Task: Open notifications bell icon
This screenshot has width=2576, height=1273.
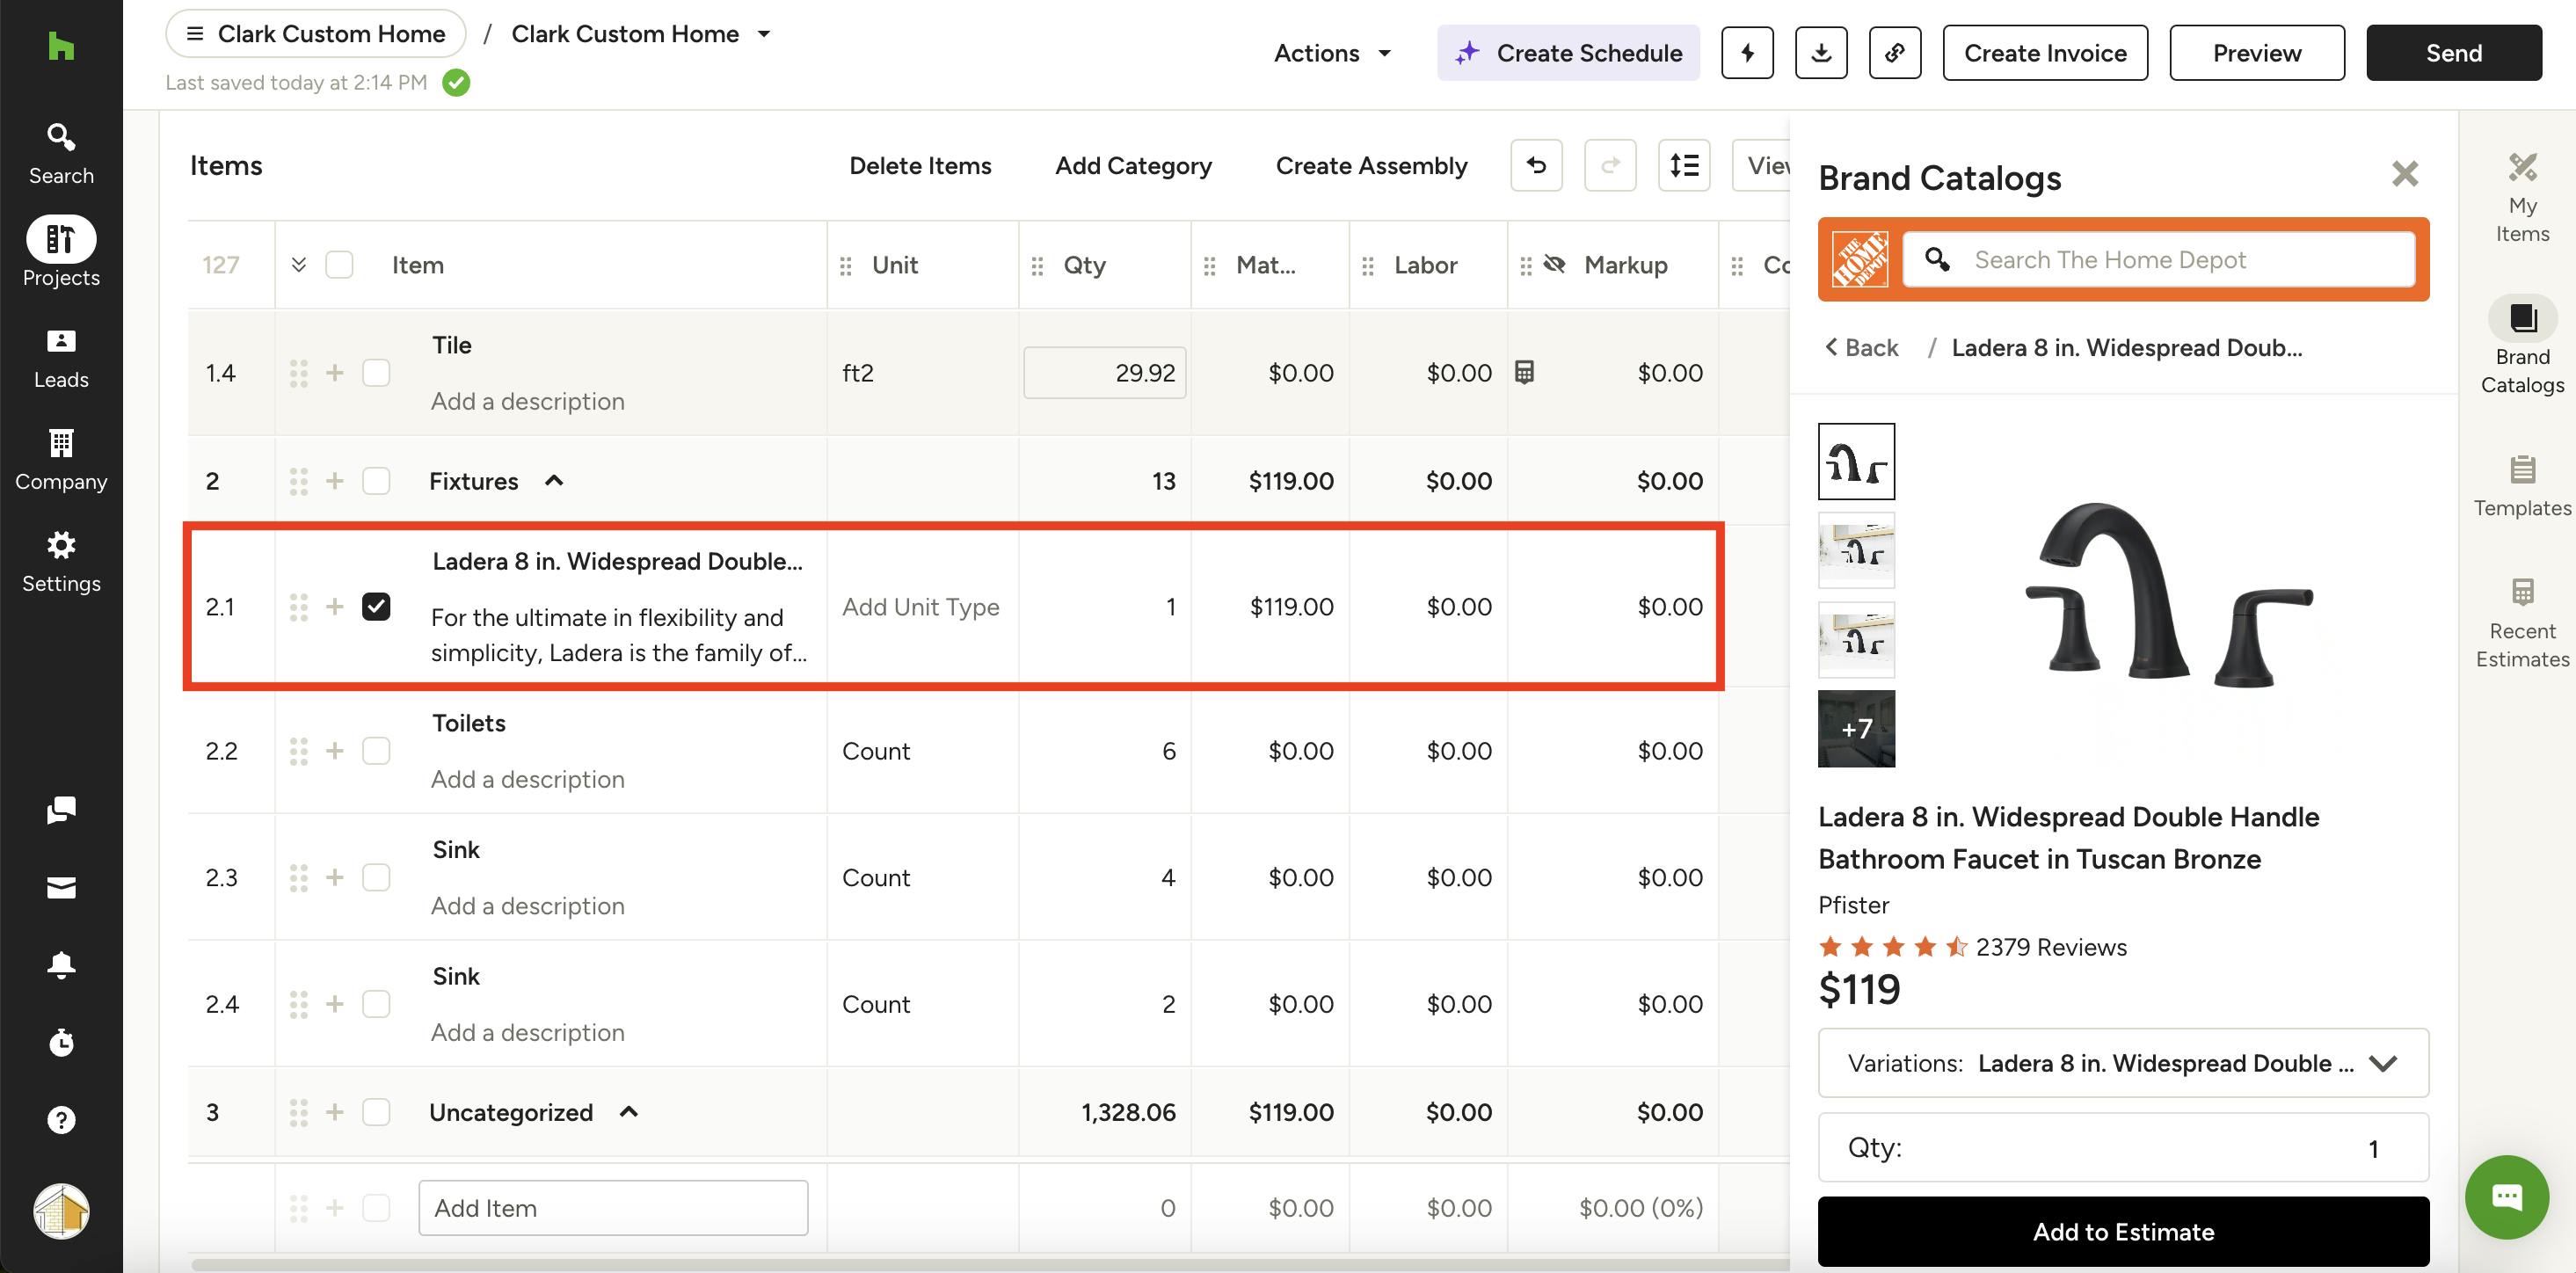Action: click(61, 965)
